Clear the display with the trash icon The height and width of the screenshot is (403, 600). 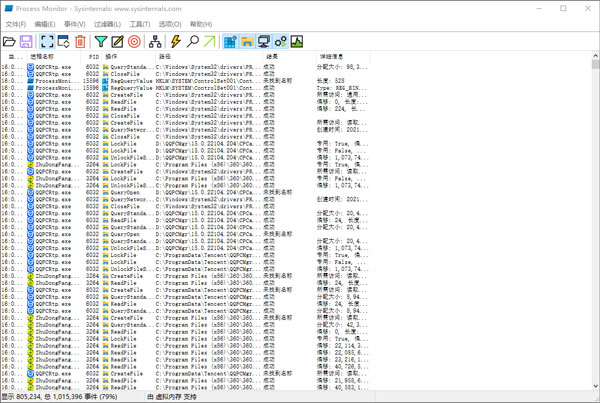[x=80, y=41]
